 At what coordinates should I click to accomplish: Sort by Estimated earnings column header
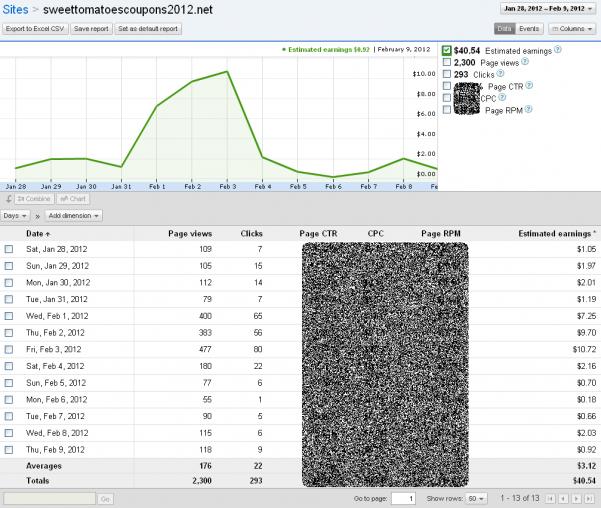click(x=557, y=233)
